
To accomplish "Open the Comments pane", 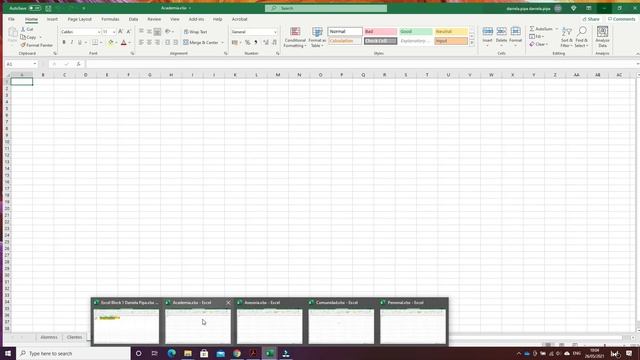I will pos(621,19).
